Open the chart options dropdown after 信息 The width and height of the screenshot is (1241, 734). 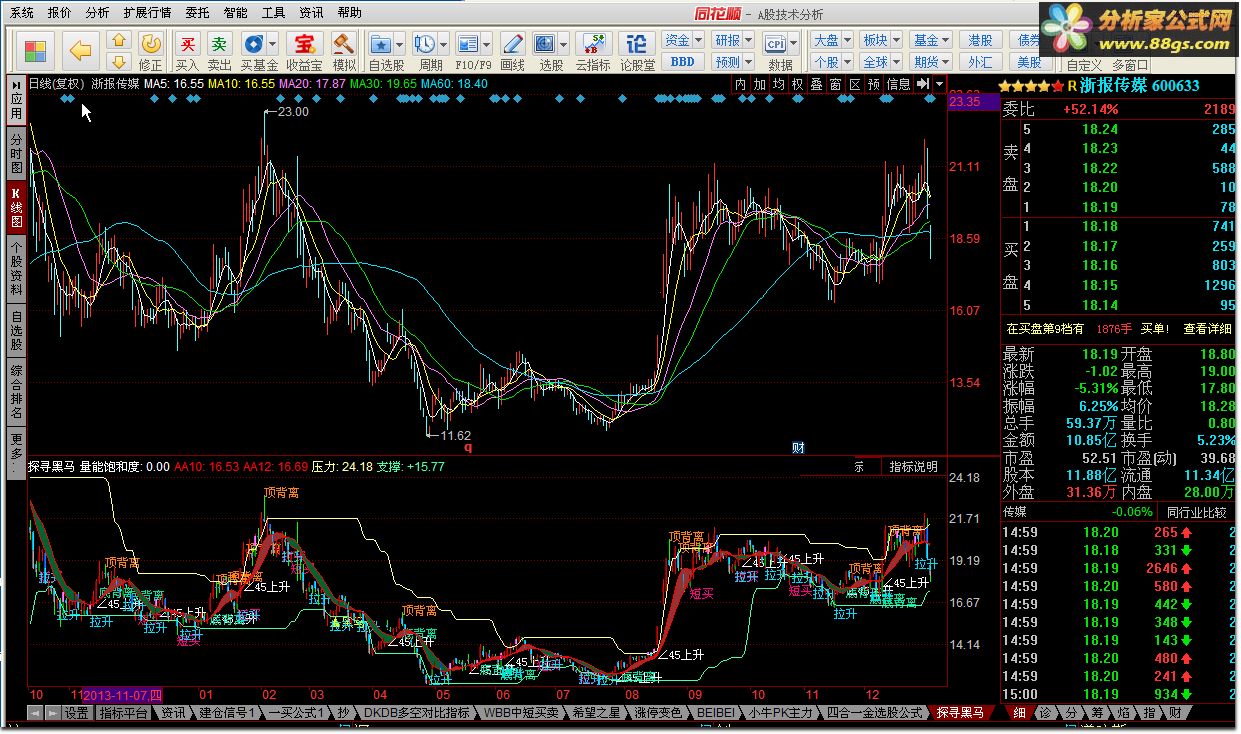click(939, 84)
